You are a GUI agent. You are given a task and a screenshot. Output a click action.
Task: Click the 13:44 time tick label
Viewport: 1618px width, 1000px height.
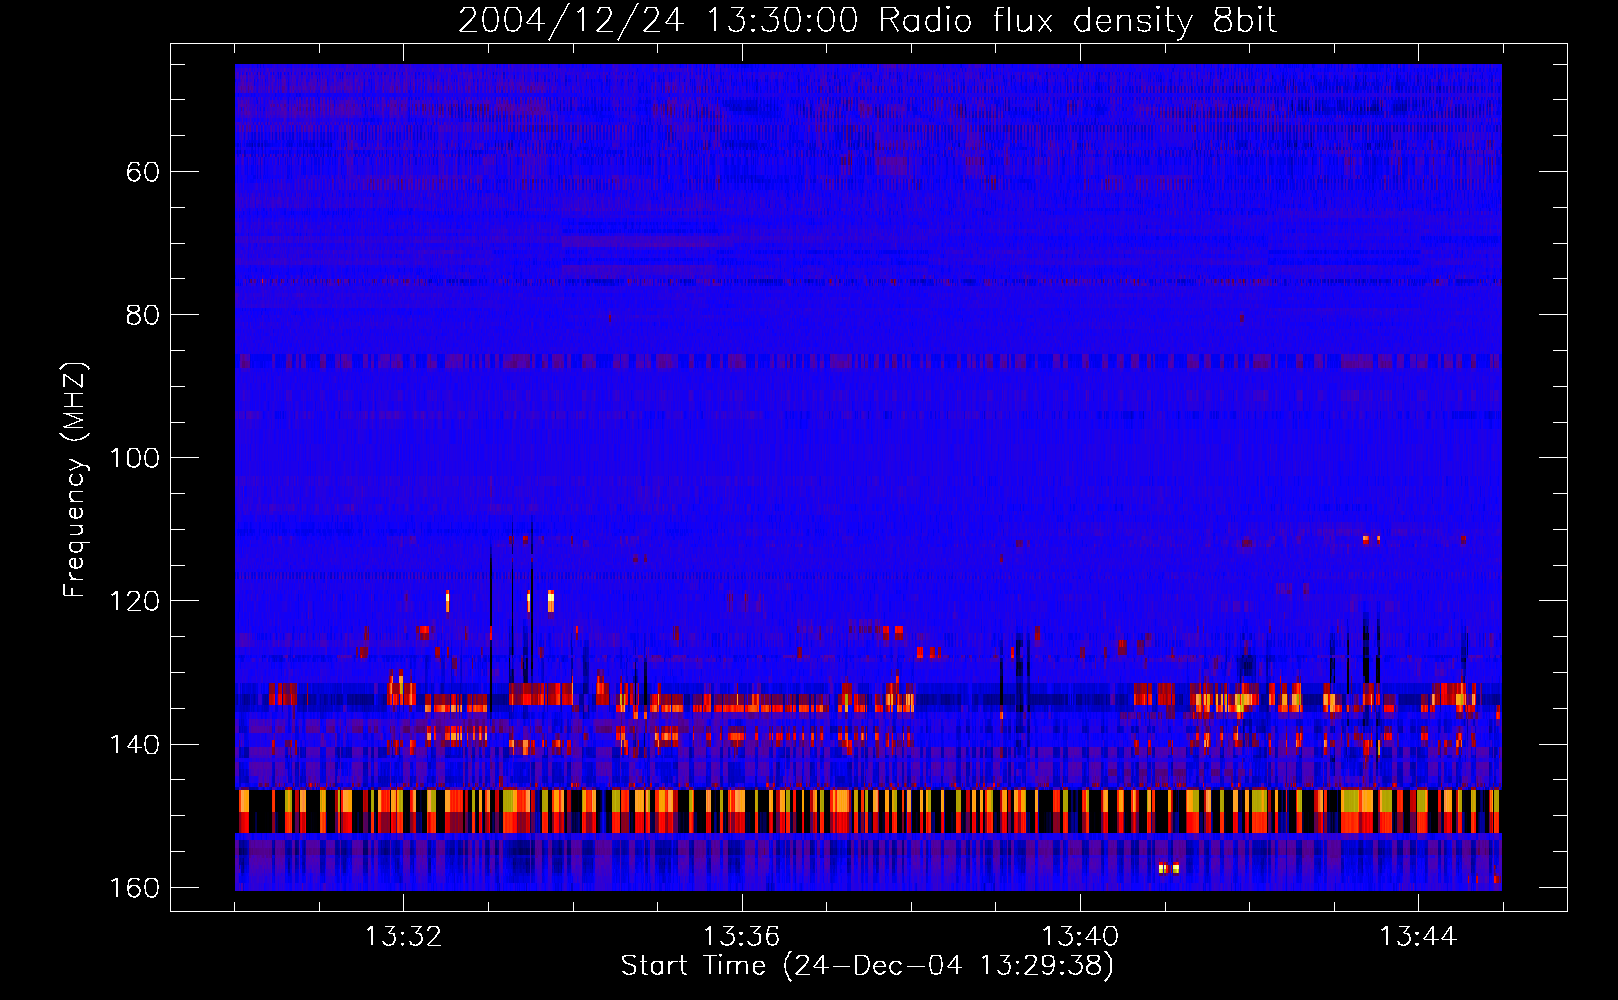coord(1418,937)
